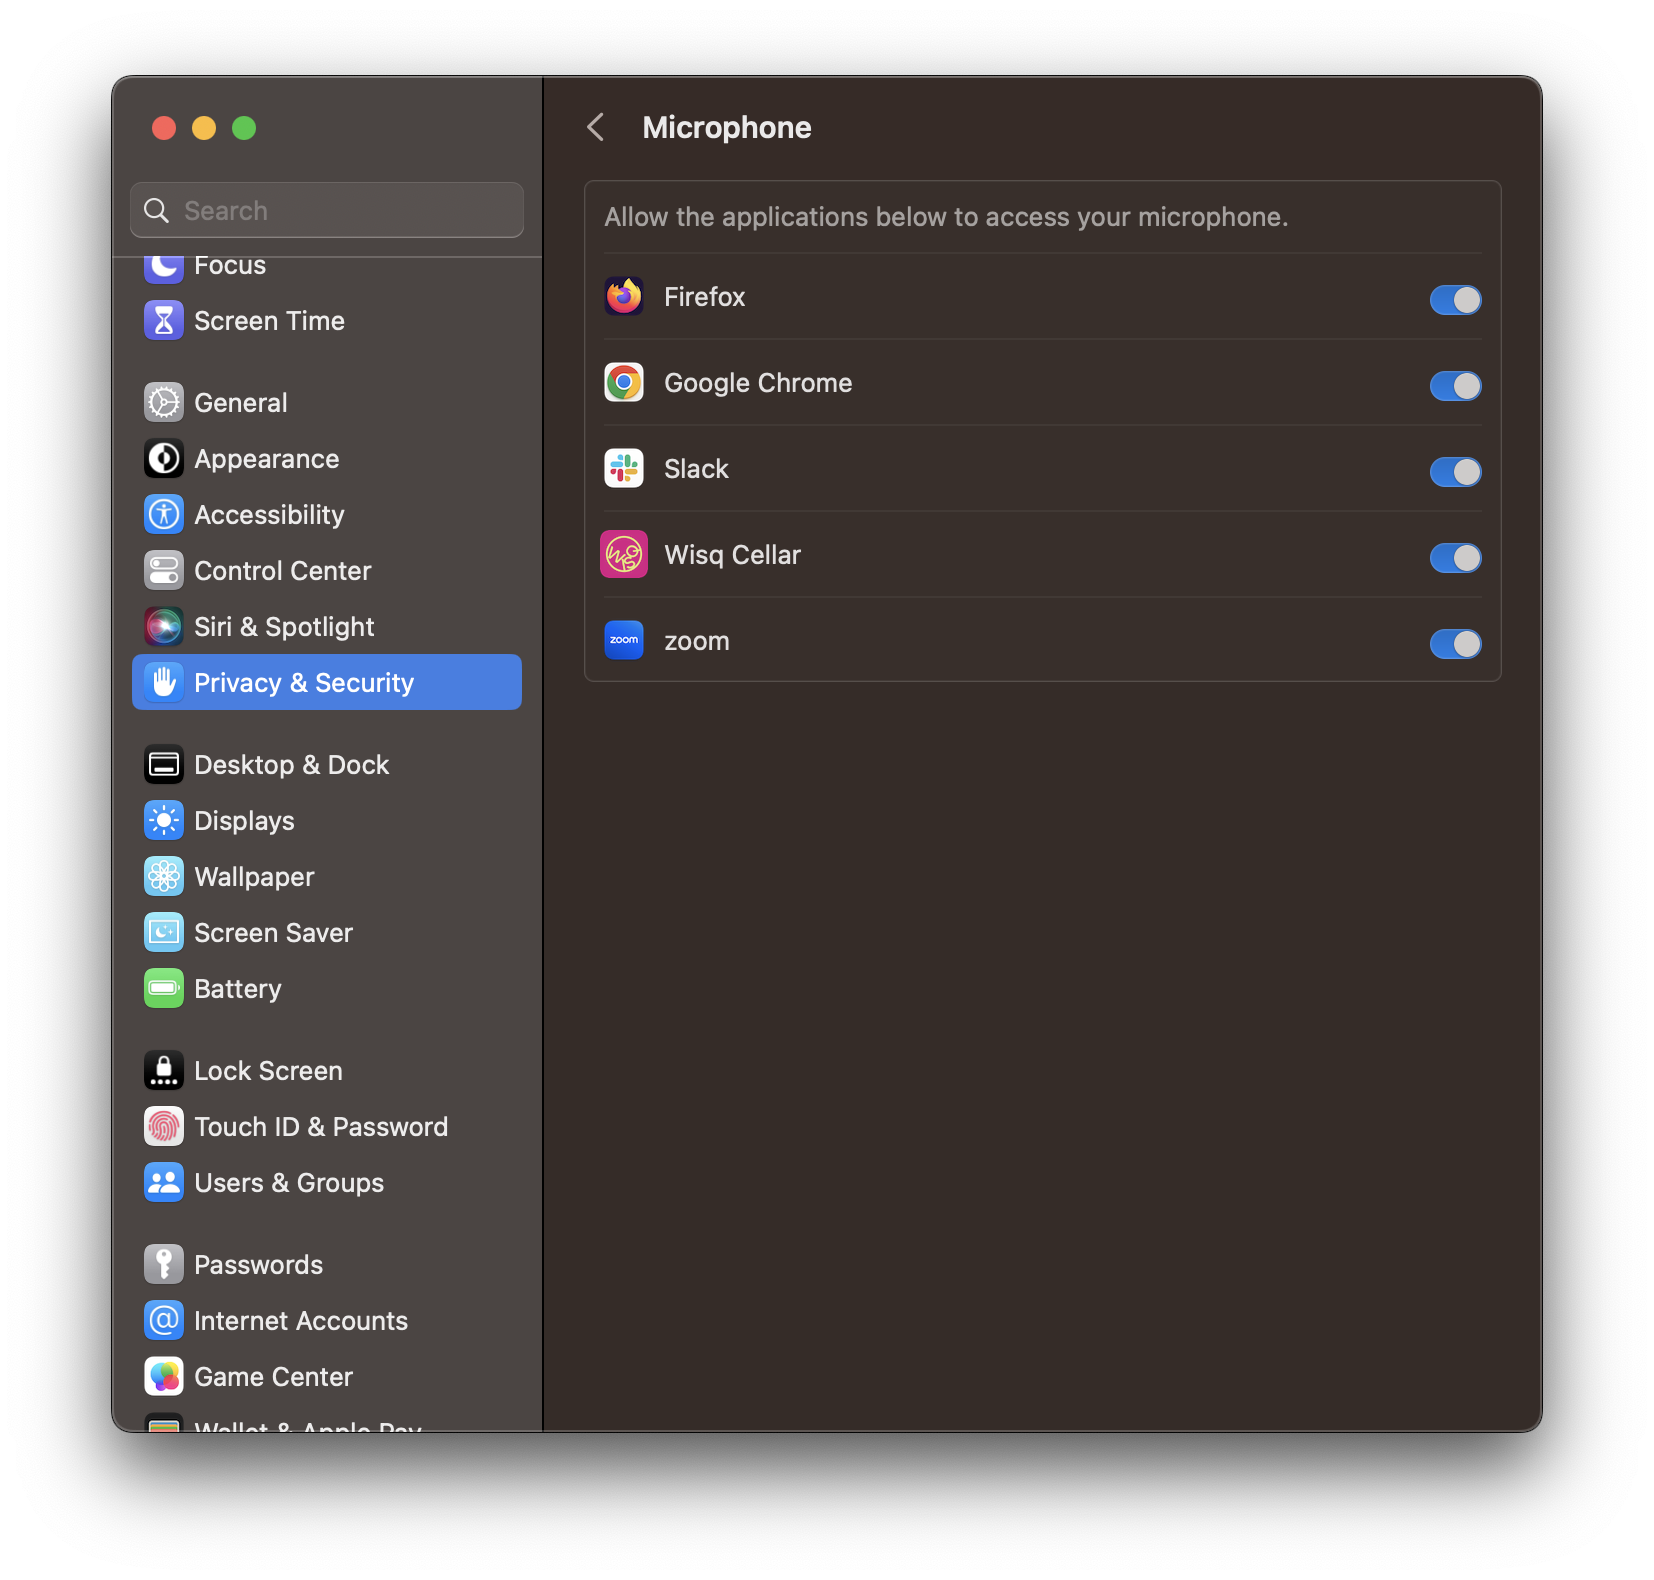
Task: Select General in the sidebar
Action: [x=240, y=402]
